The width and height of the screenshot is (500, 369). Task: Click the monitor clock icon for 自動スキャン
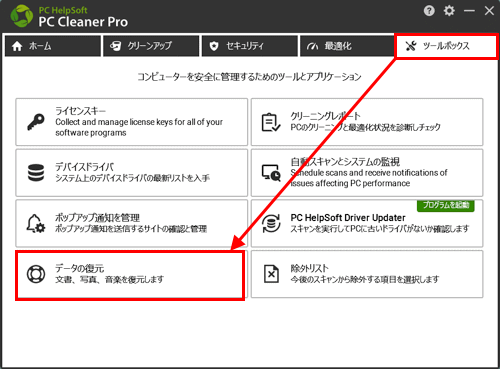tap(271, 173)
